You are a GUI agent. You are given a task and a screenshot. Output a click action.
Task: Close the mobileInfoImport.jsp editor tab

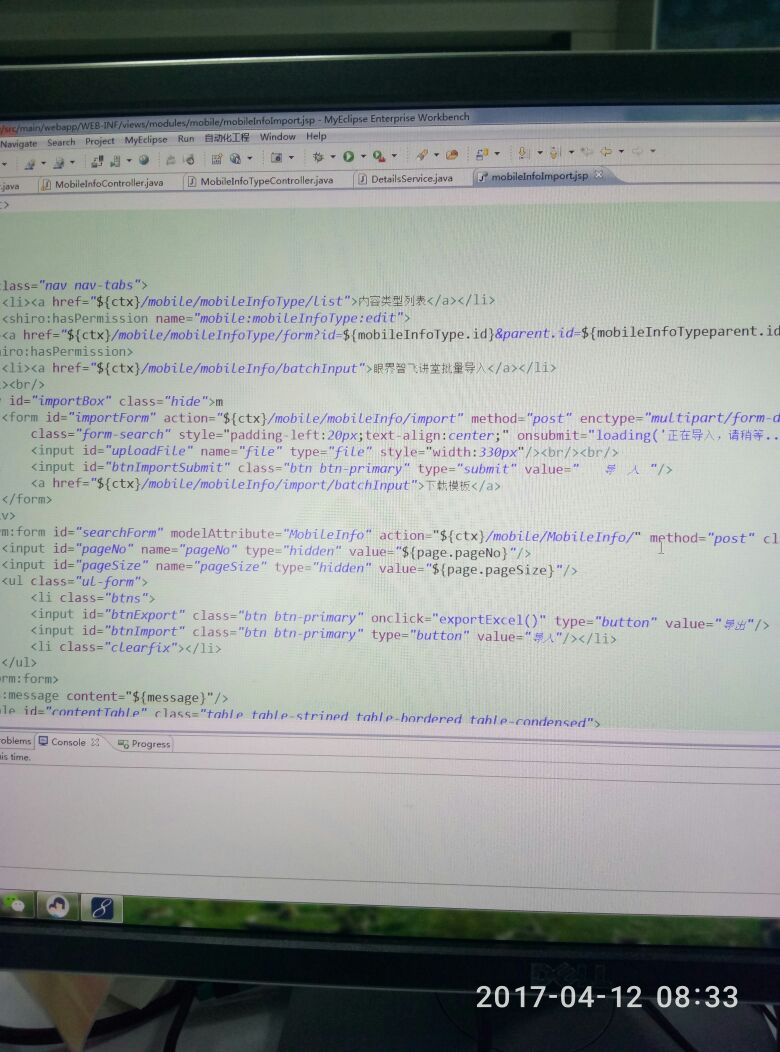point(598,175)
